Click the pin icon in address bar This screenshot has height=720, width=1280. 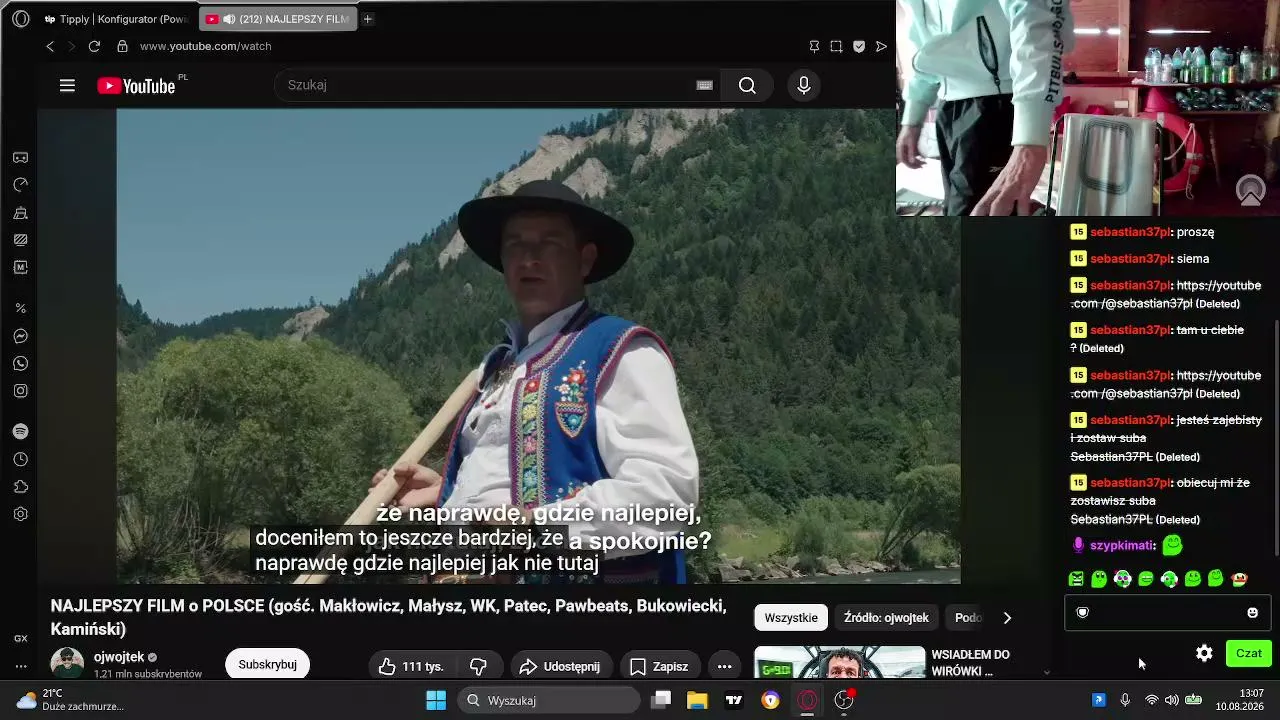click(x=814, y=46)
